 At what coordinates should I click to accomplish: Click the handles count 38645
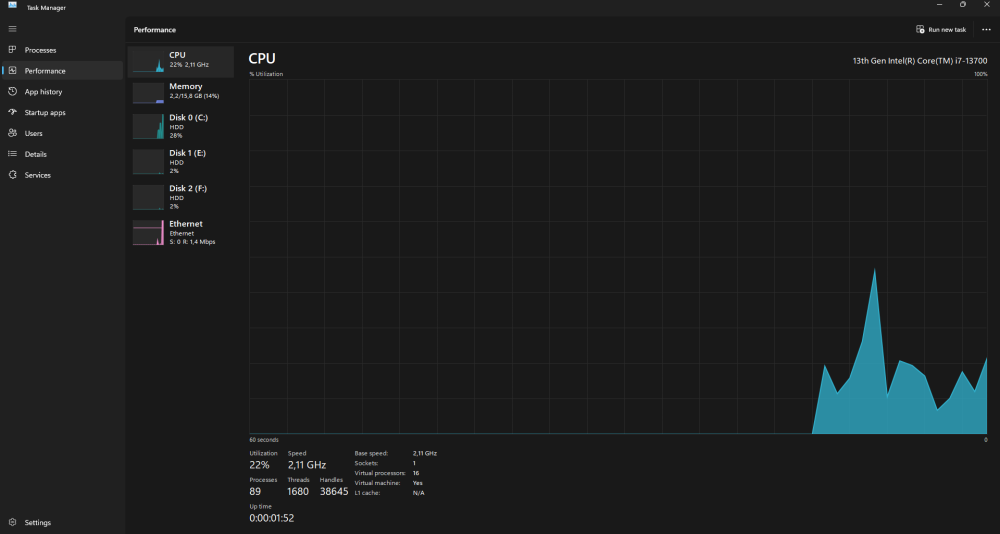click(x=334, y=491)
